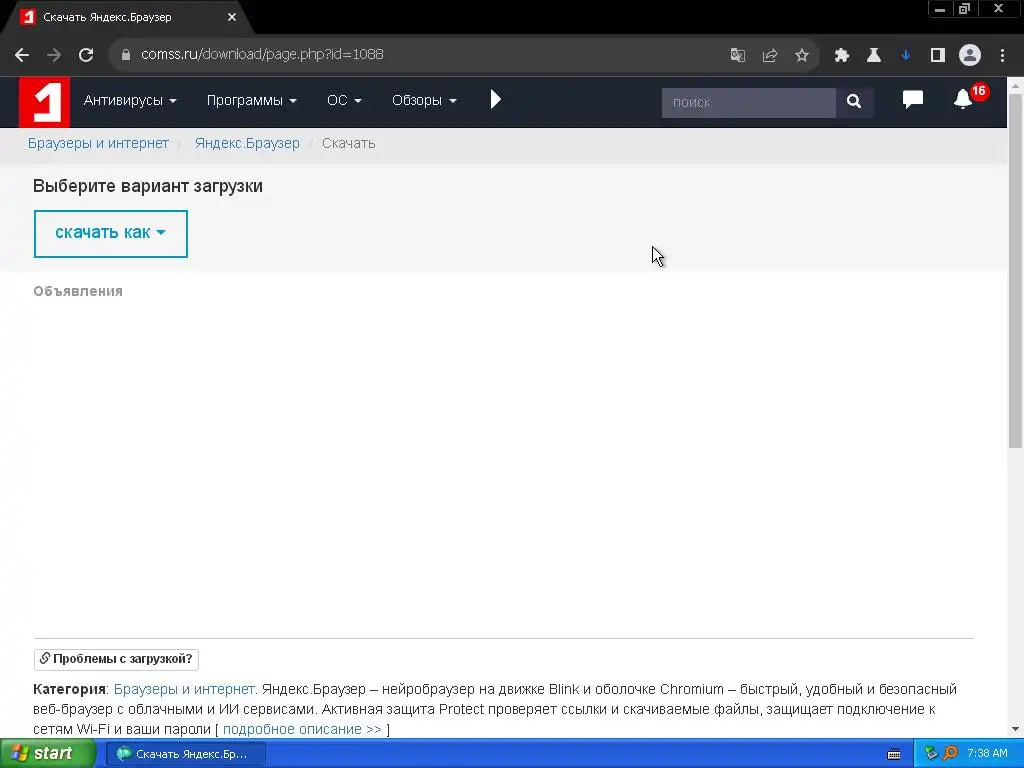The height and width of the screenshot is (768, 1024).
Task: Go back using the browser back arrow
Action: 22,55
